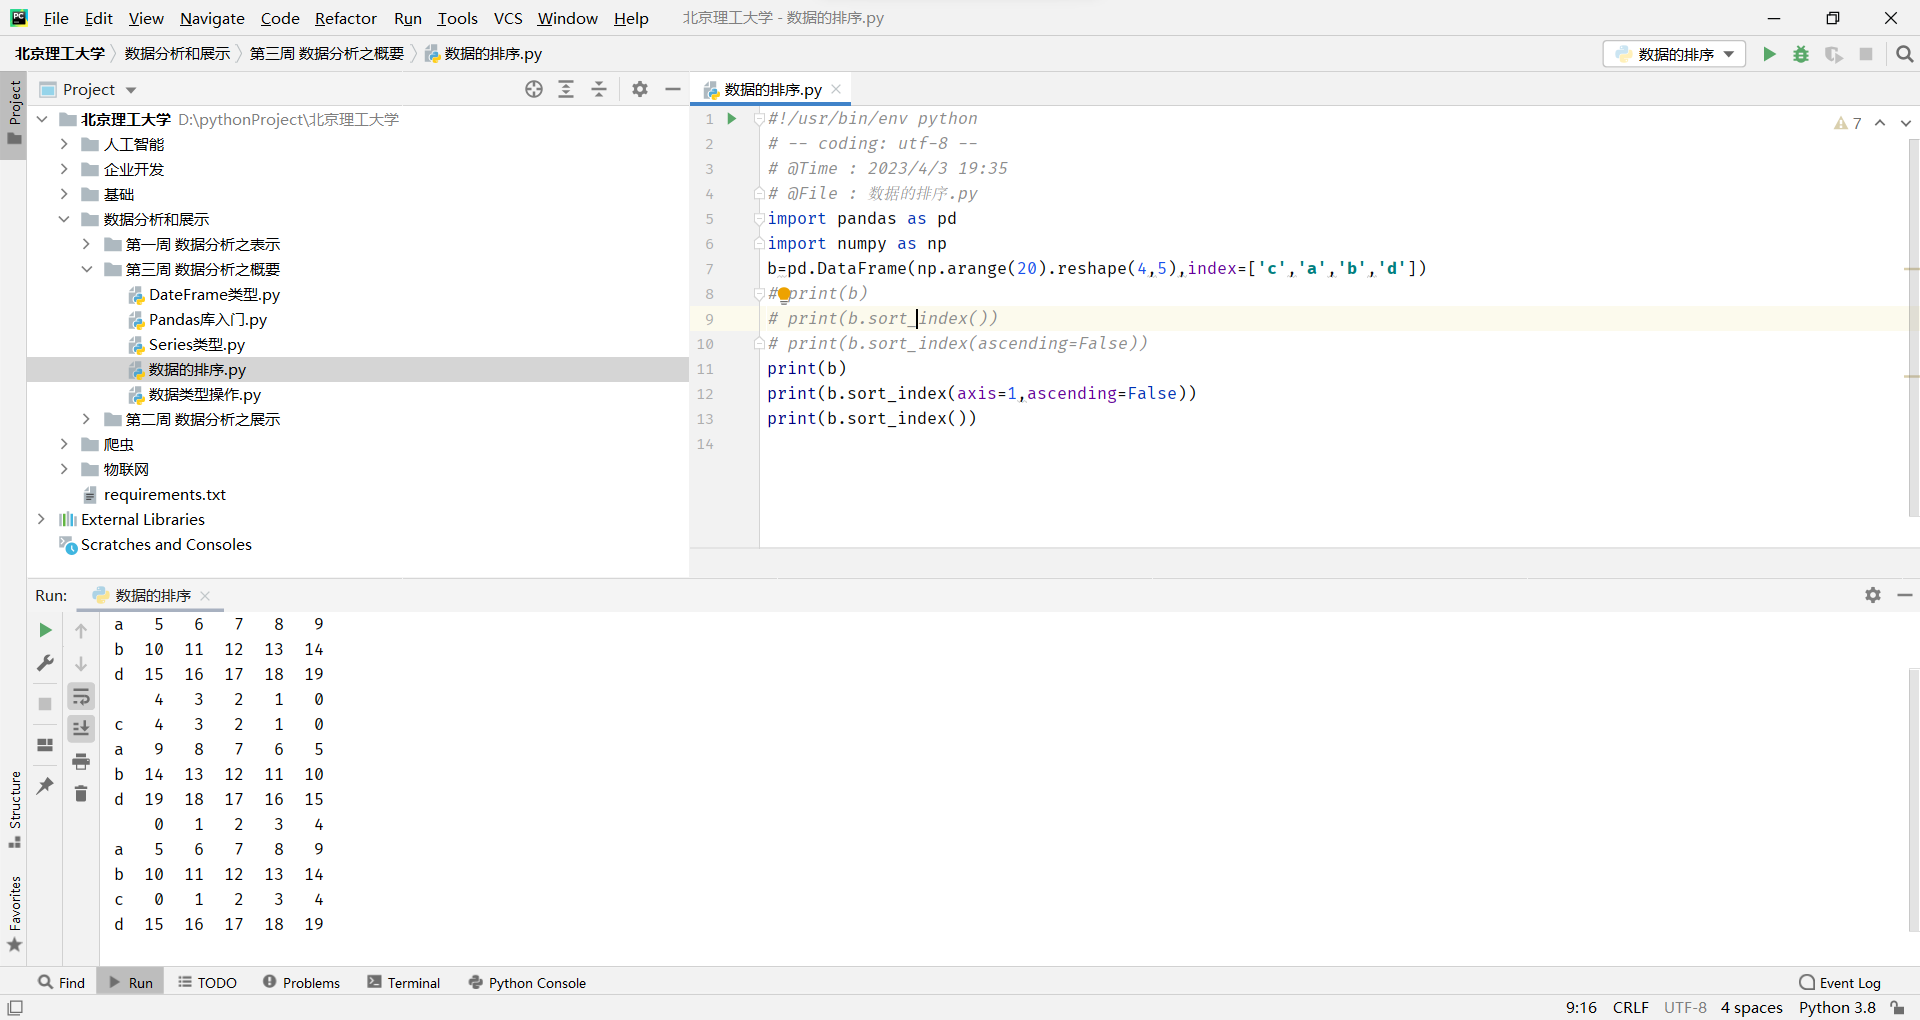Collapse all in Project panel
This screenshot has height=1020, width=1920.
coord(599,89)
